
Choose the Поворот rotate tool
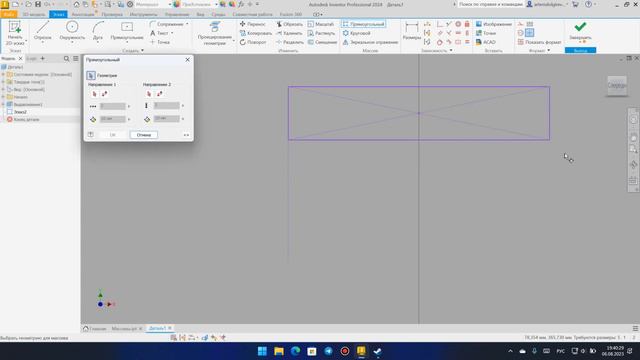[253, 42]
